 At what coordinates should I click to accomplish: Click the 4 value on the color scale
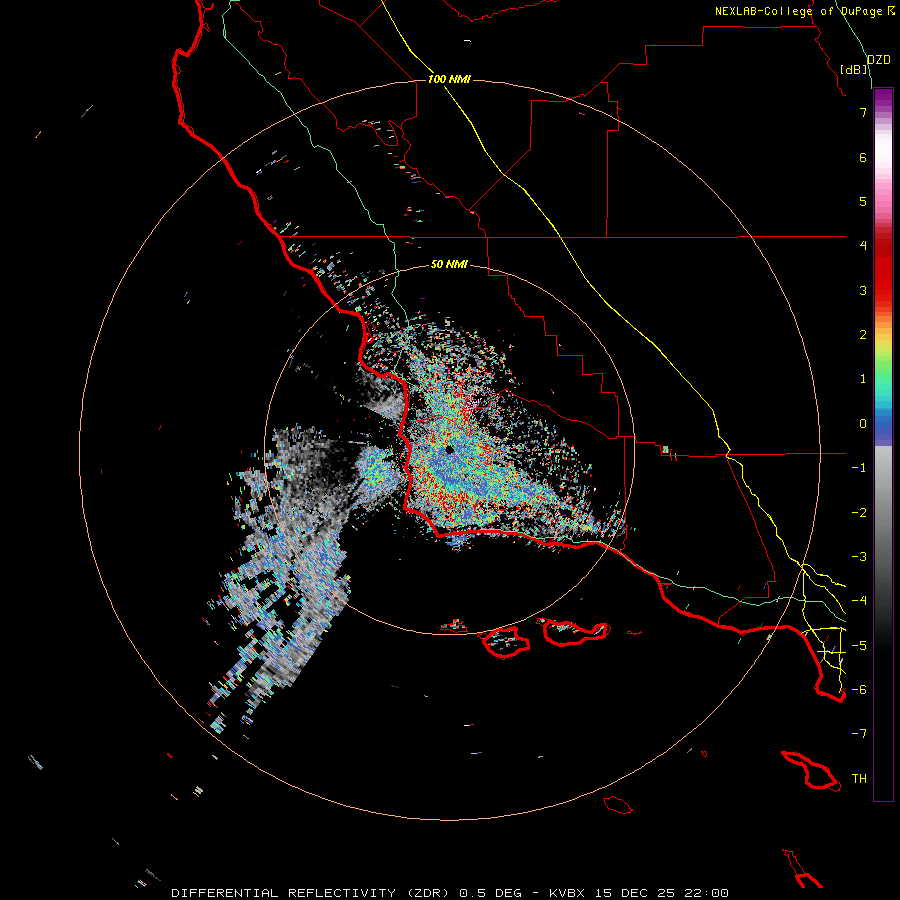863,246
